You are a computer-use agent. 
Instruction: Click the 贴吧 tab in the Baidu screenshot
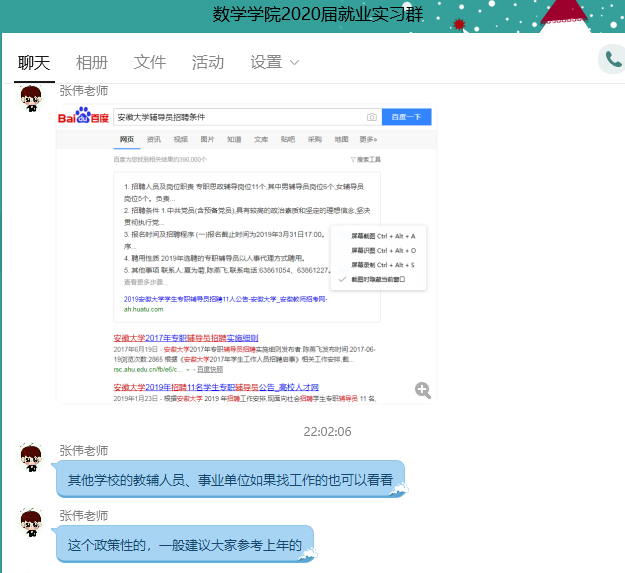[288, 139]
